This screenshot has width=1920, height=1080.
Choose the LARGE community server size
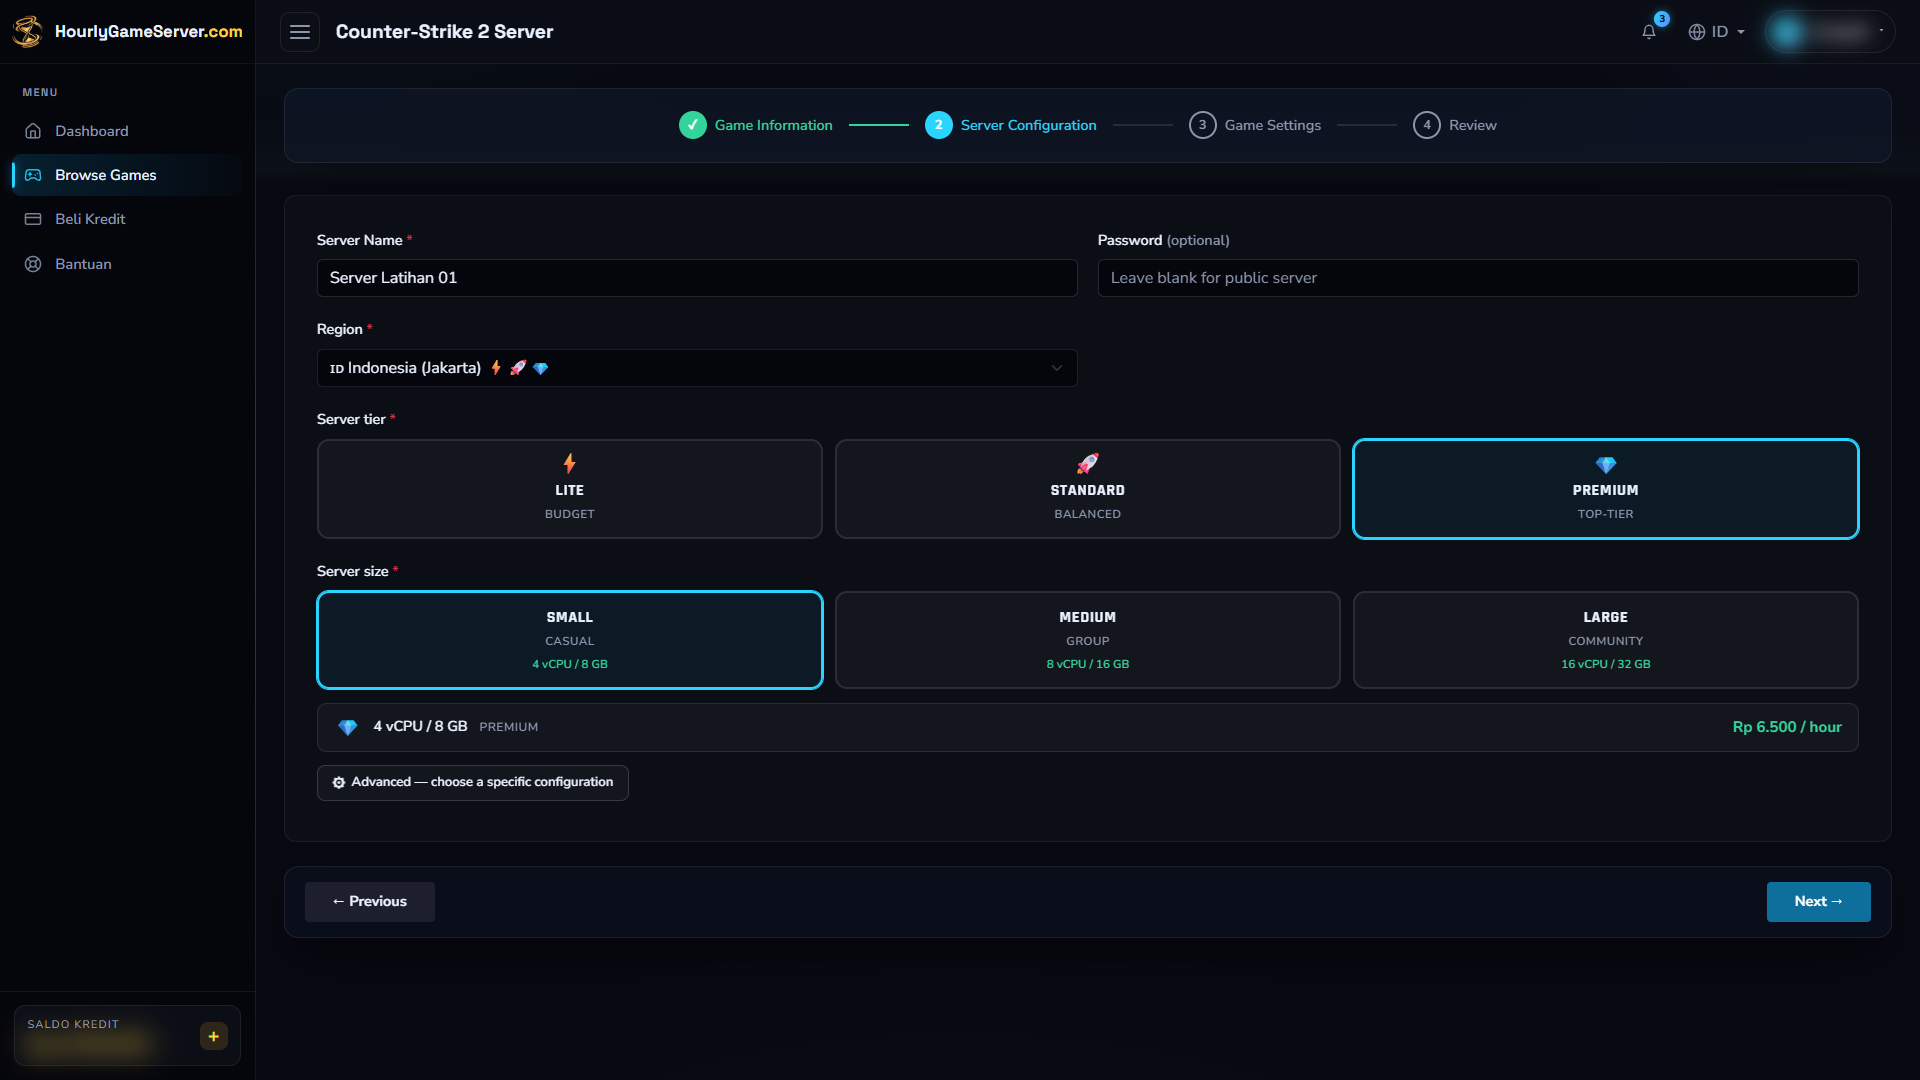pyautogui.click(x=1606, y=640)
